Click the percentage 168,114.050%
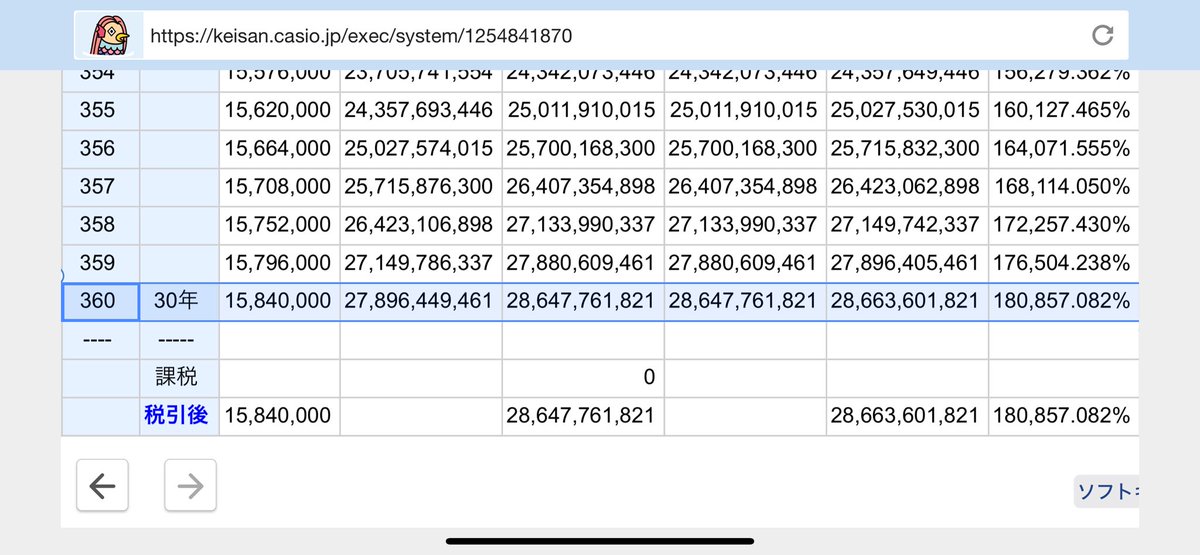This screenshot has width=1200, height=555. pos(1062,186)
